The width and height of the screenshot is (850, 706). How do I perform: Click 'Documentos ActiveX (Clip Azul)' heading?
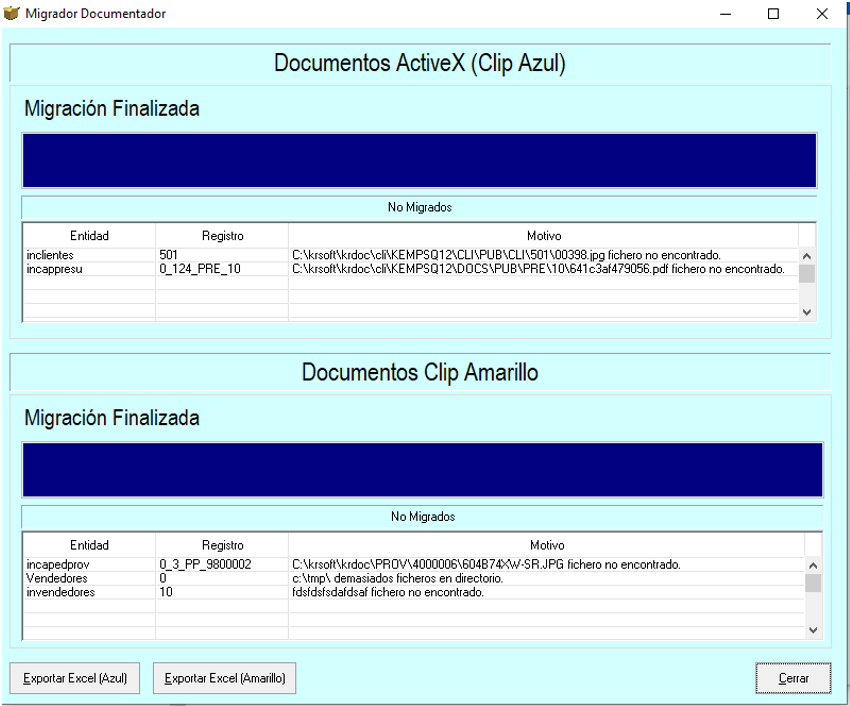[420, 63]
